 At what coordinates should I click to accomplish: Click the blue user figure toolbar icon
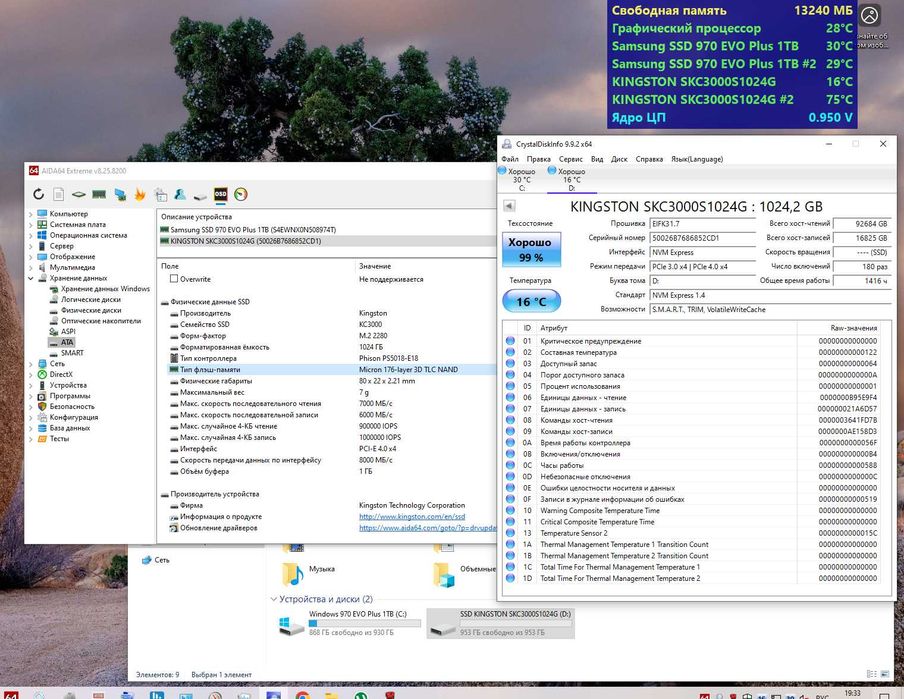(x=180, y=194)
